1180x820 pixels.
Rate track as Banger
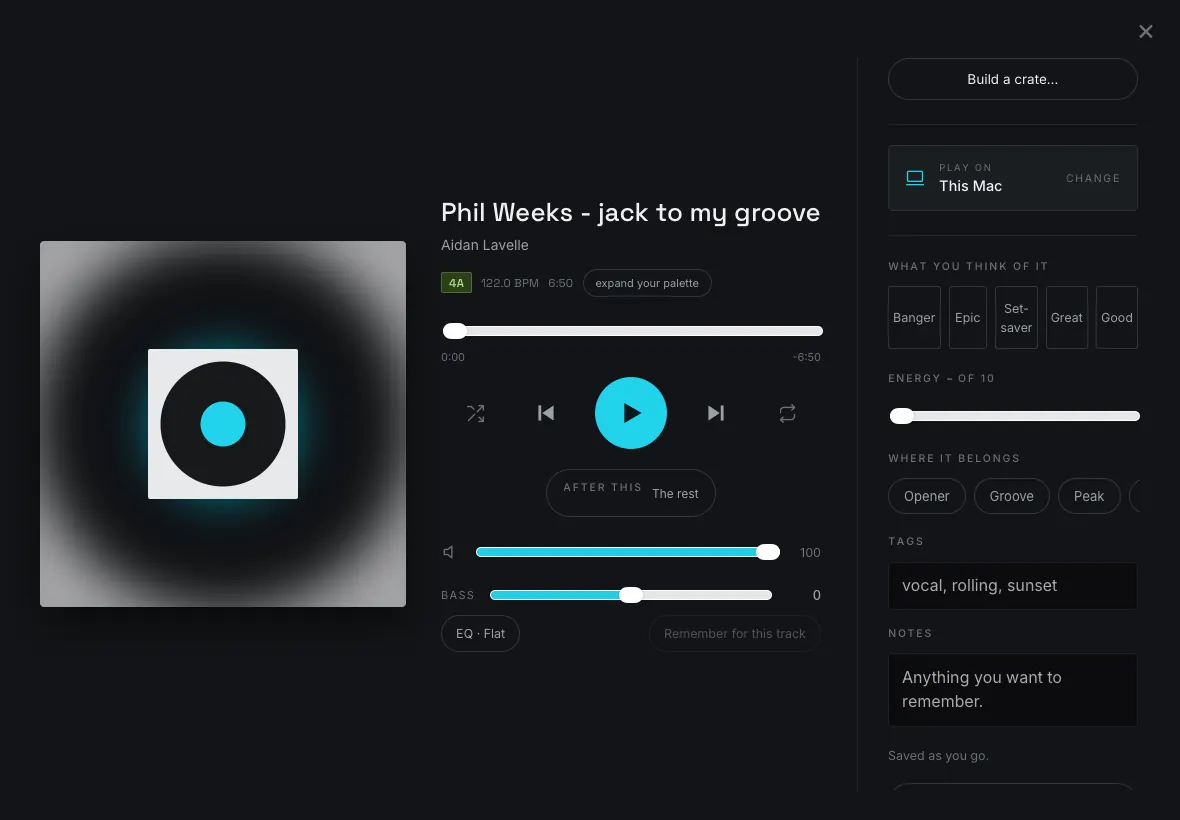point(914,317)
